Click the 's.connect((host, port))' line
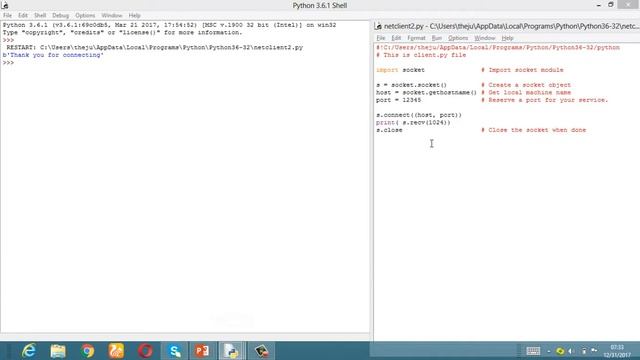This screenshot has height=360, width=640. [x=419, y=115]
